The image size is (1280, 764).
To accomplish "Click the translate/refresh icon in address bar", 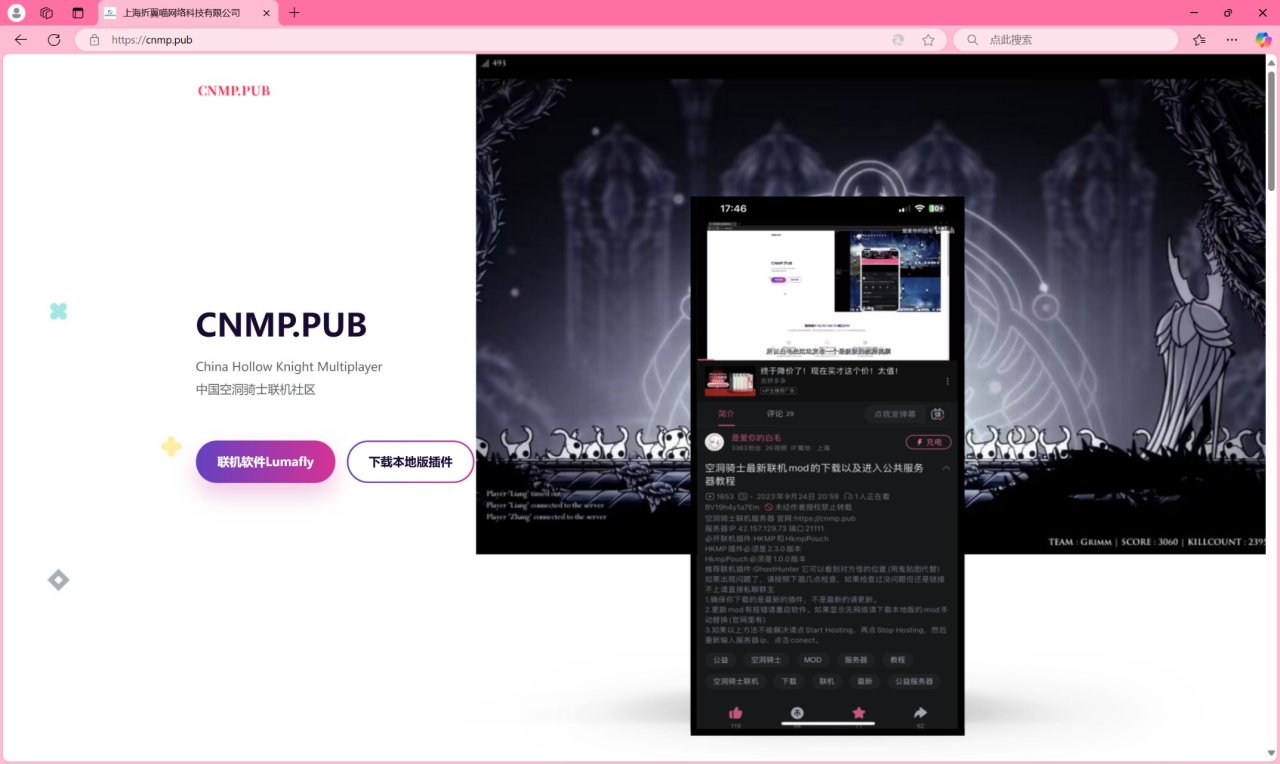I will (898, 40).
